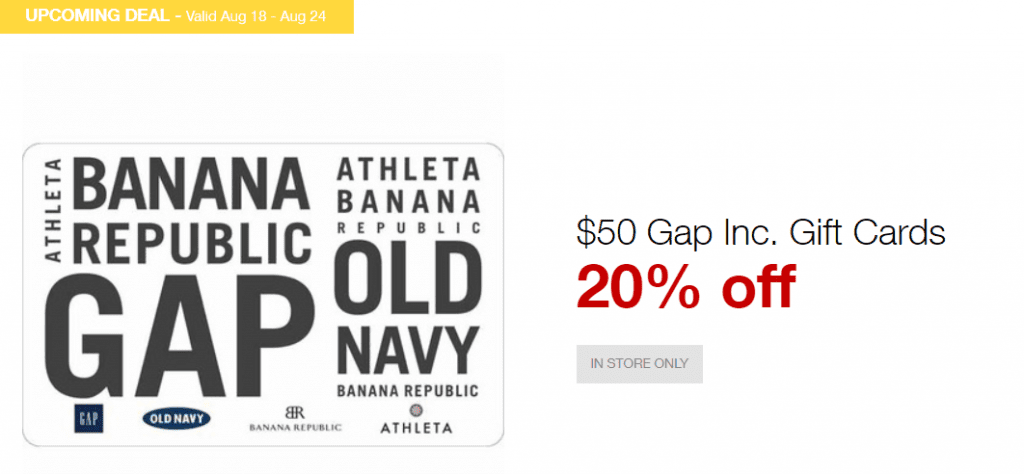The height and width of the screenshot is (474, 1024).
Task: Open the $50 Gap Inc. Gift Cards title
Action: pyautogui.click(x=761, y=233)
